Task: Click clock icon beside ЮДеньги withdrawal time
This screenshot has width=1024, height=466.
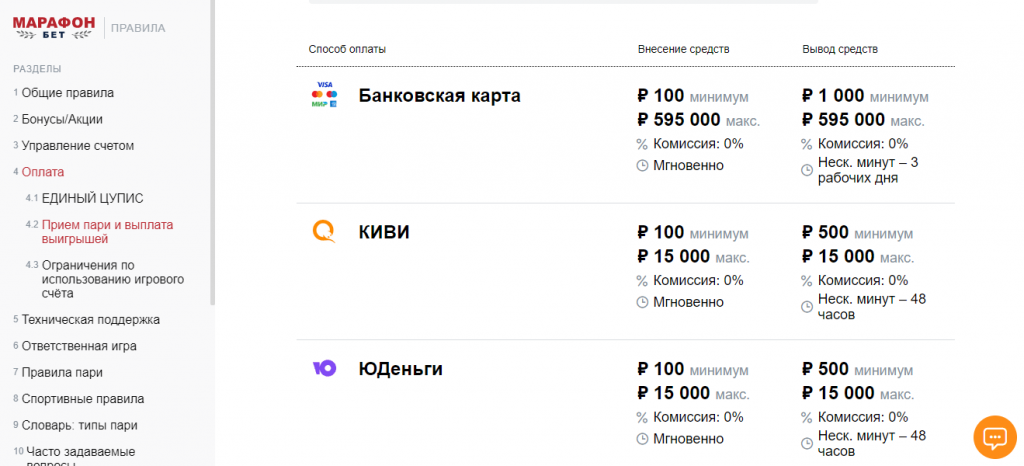Action: [807, 443]
